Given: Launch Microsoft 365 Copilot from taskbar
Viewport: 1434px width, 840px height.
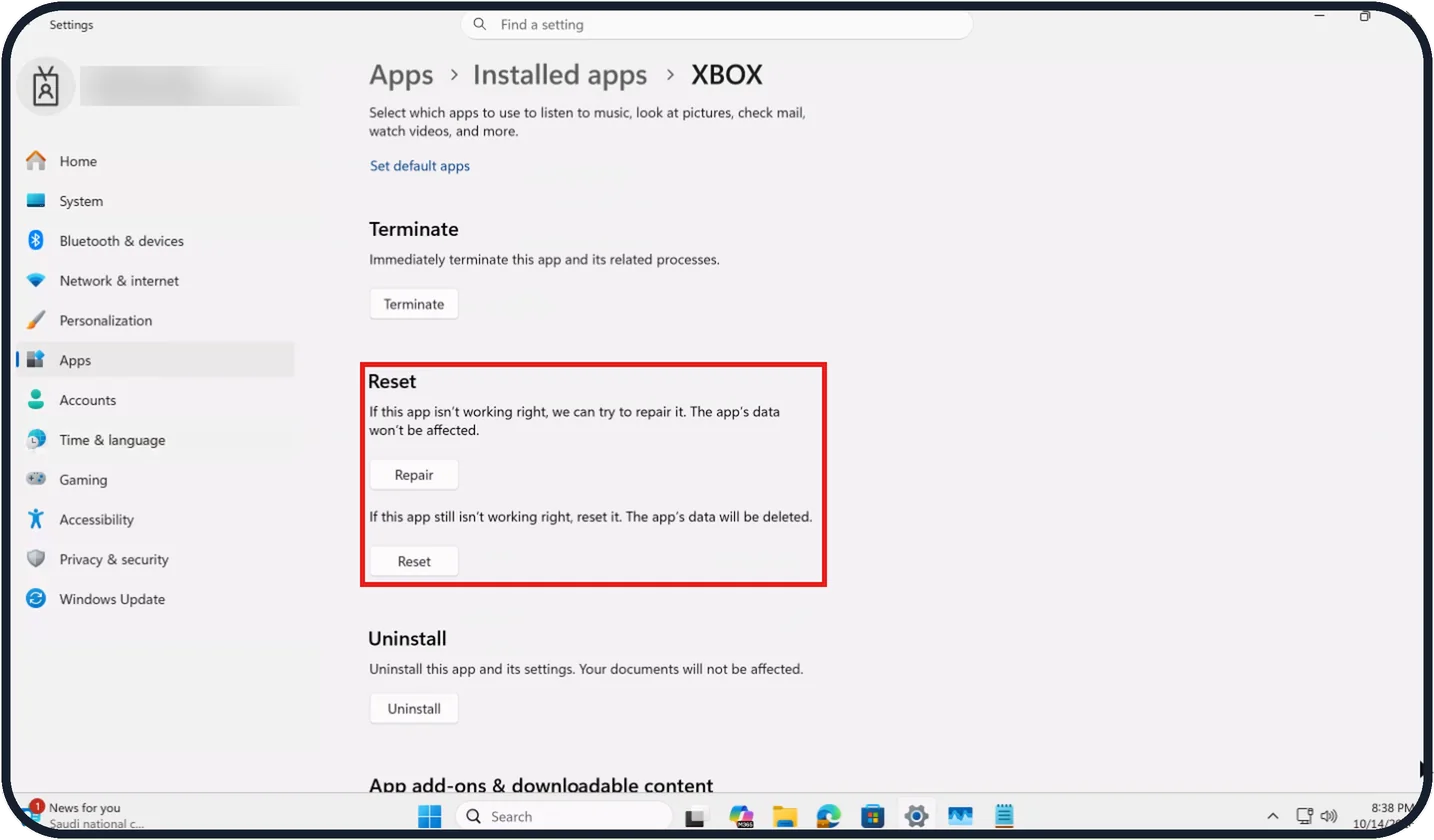Looking at the screenshot, I should click(x=741, y=816).
